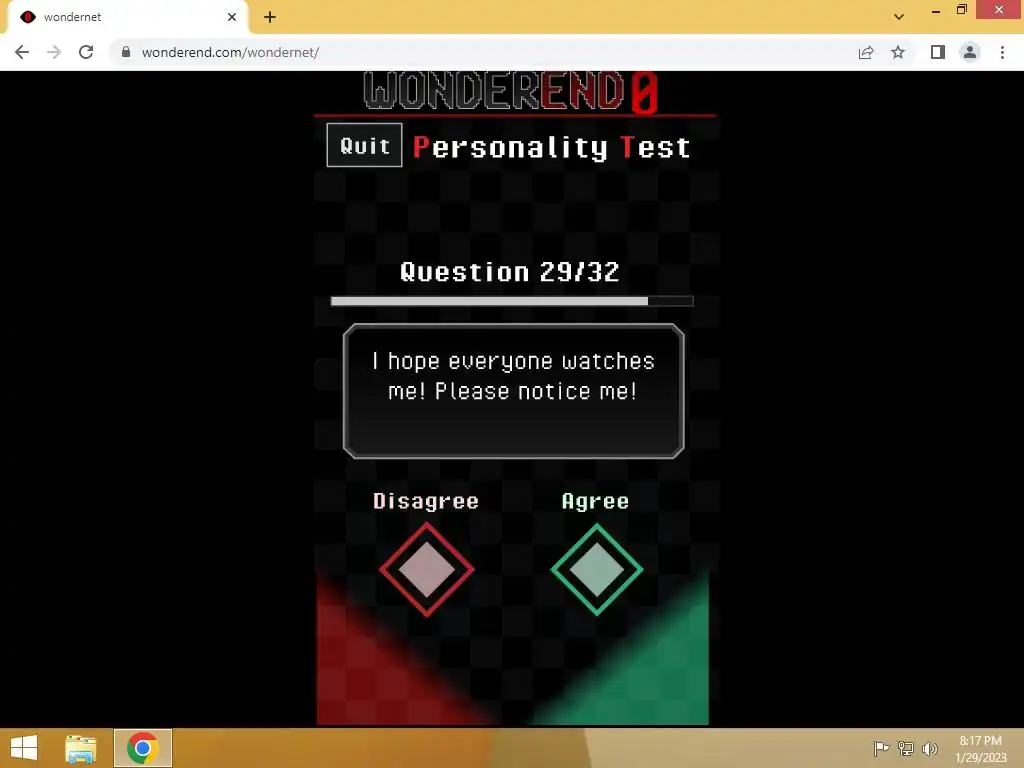Click the Quit button on the Personality Test

(364, 145)
